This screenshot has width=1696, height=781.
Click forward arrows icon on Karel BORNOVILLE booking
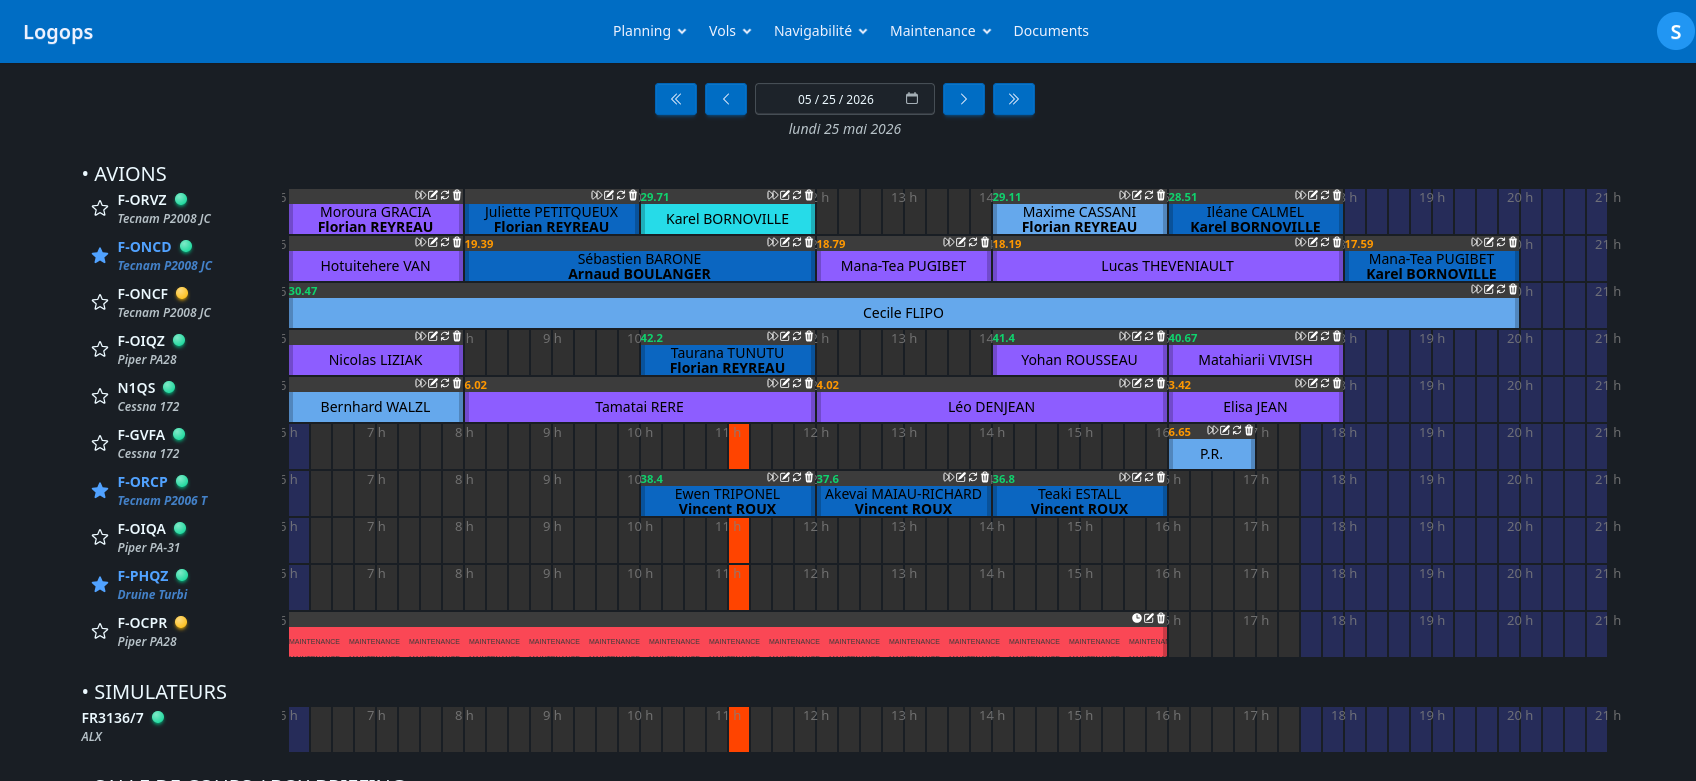point(772,196)
